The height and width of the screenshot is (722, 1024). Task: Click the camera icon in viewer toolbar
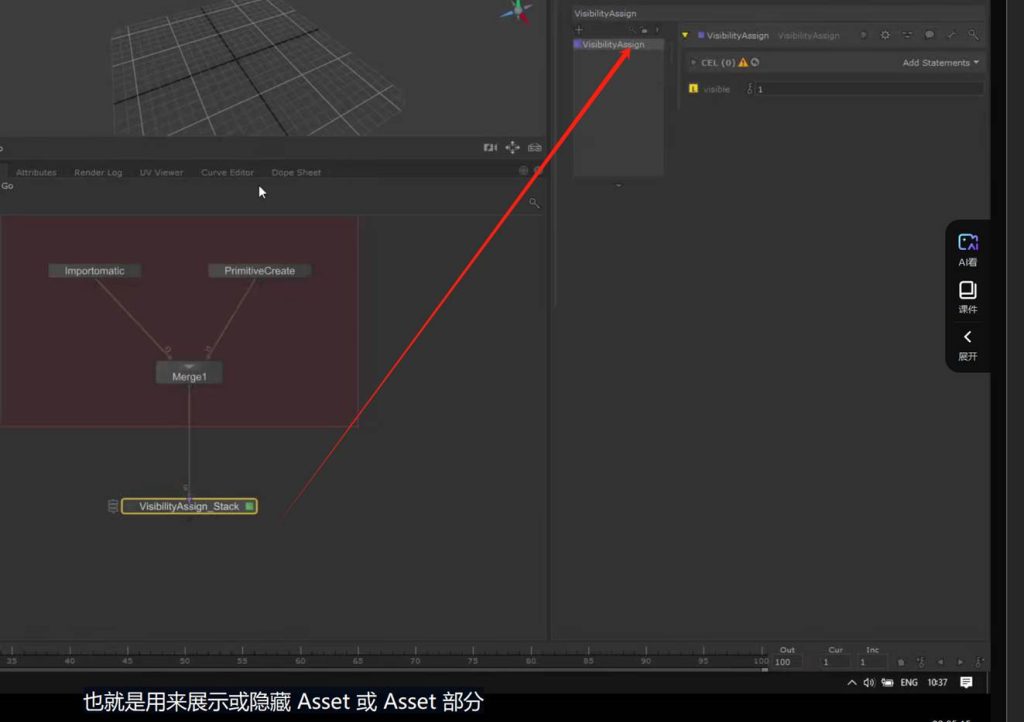pos(490,148)
